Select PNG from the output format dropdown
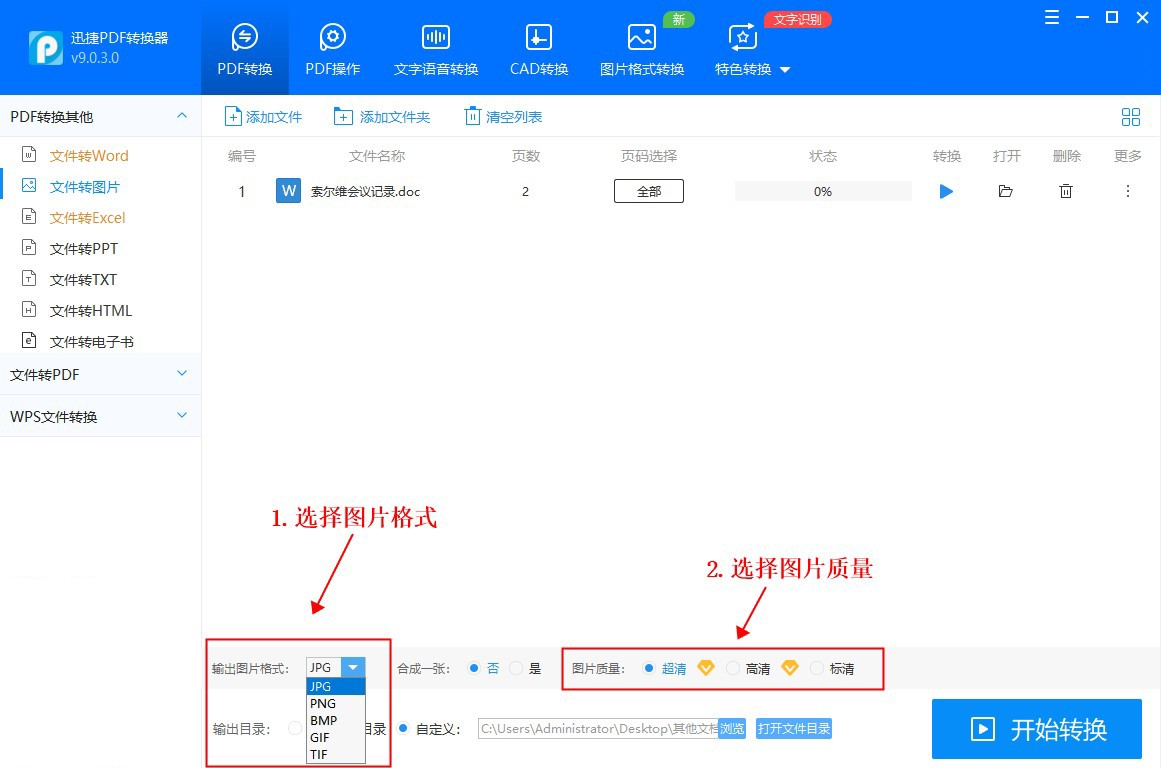 click(x=321, y=703)
